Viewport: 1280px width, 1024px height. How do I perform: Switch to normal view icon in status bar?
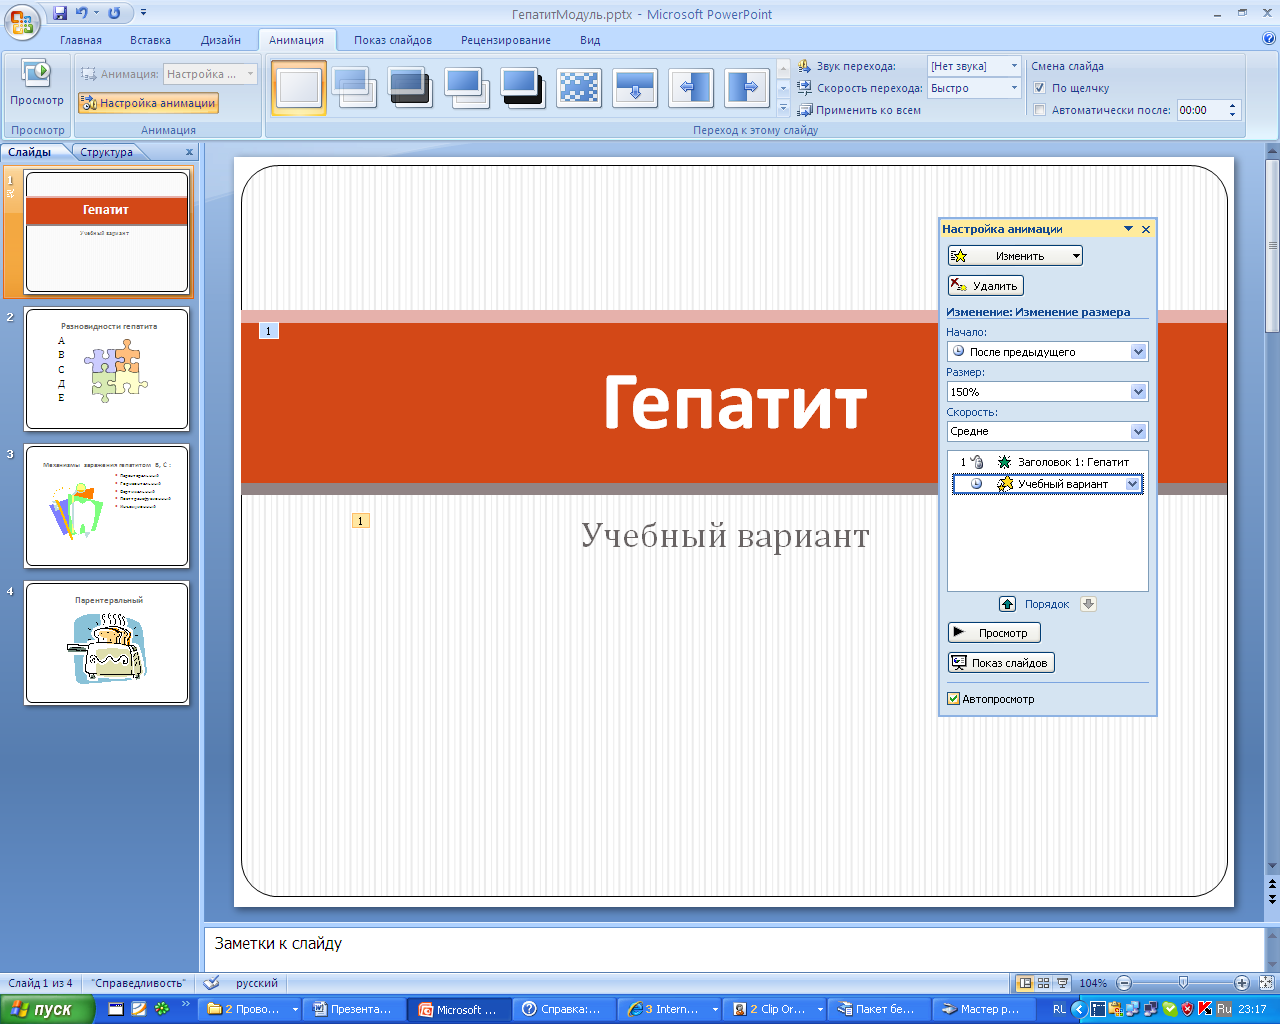click(1024, 983)
